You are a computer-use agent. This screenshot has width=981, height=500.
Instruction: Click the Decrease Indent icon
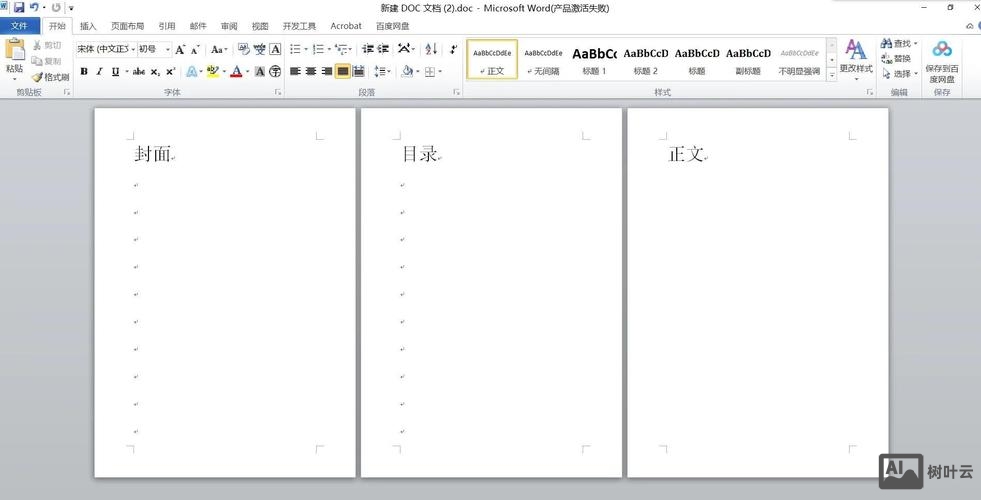[x=368, y=49]
